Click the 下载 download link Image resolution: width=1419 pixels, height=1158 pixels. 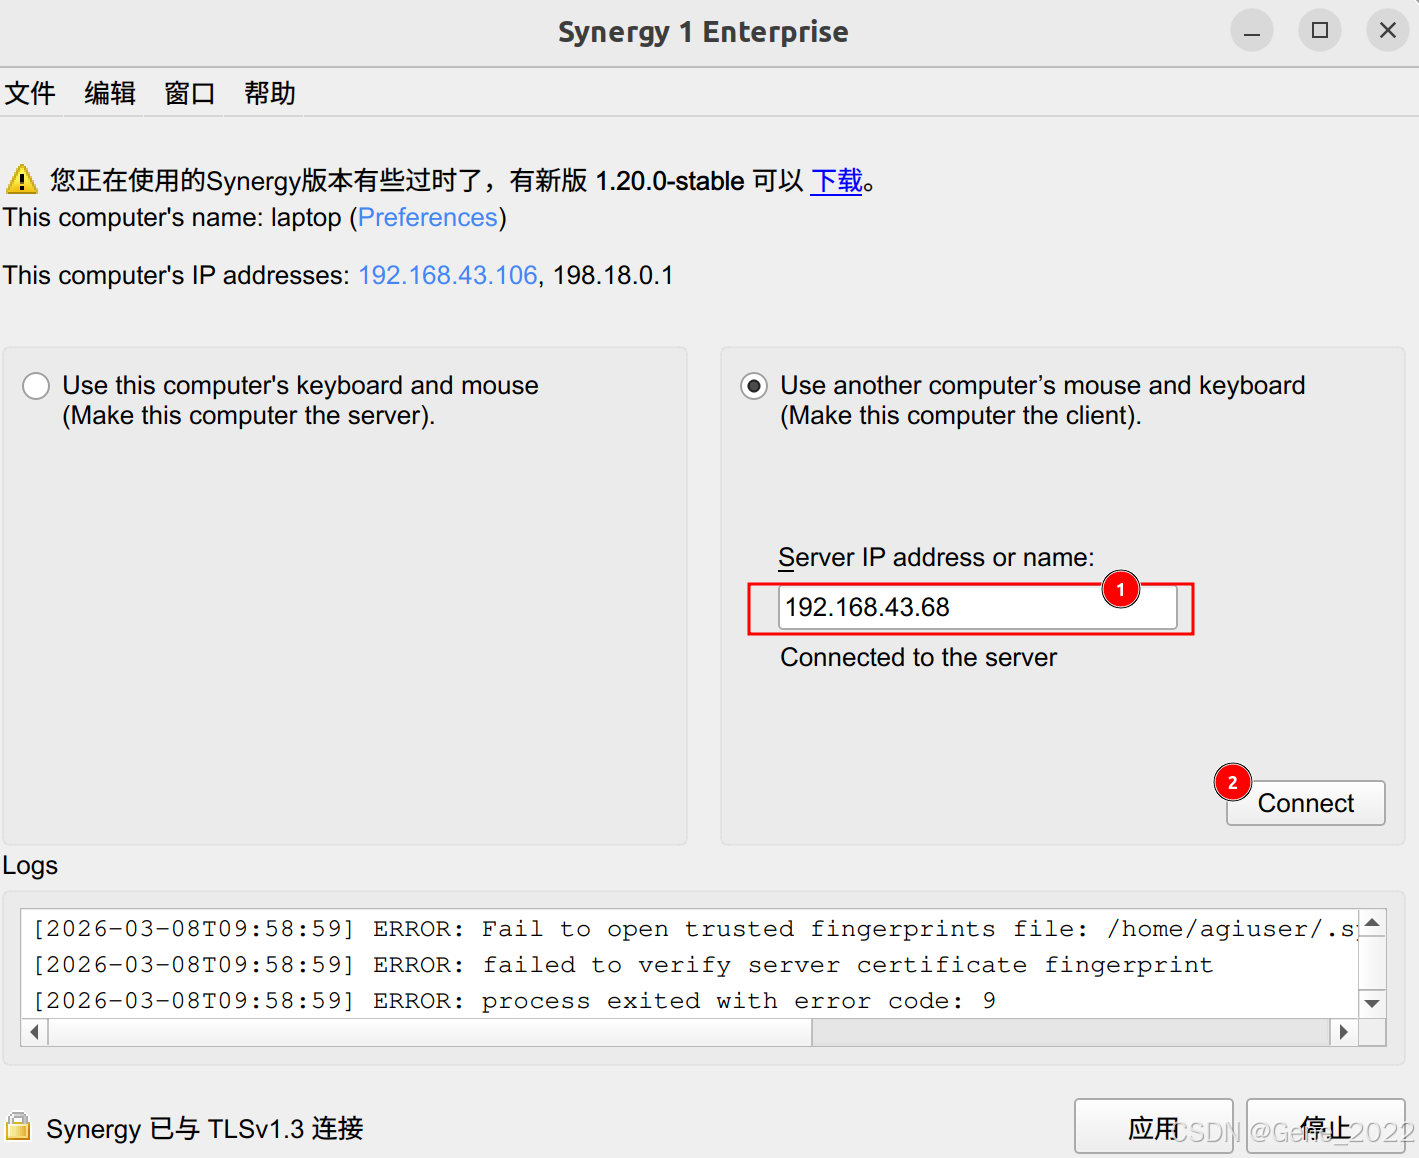pyautogui.click(x=836, y=181)
